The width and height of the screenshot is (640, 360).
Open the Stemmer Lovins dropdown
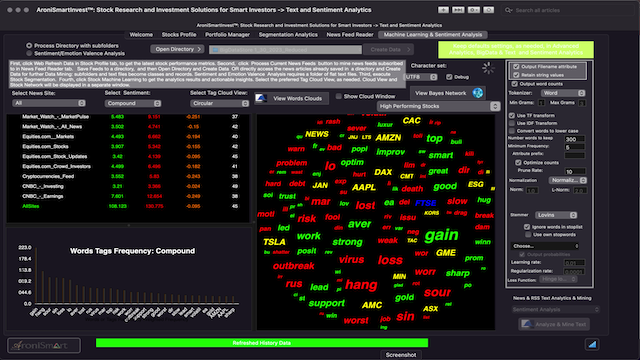tap(556, 215)
